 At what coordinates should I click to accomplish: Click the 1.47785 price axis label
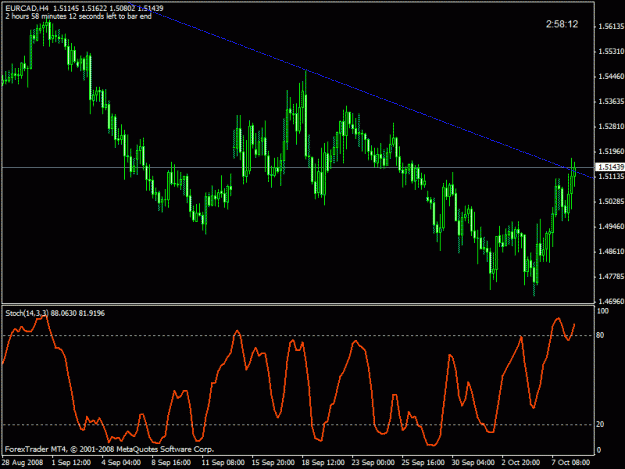(x=611, y=277)
